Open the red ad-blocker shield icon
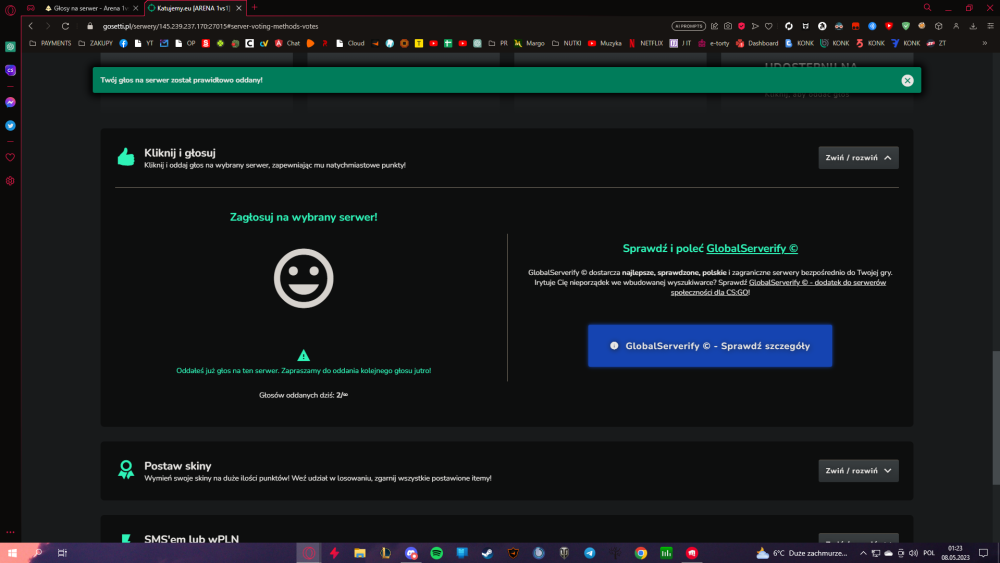 (741, 26)
